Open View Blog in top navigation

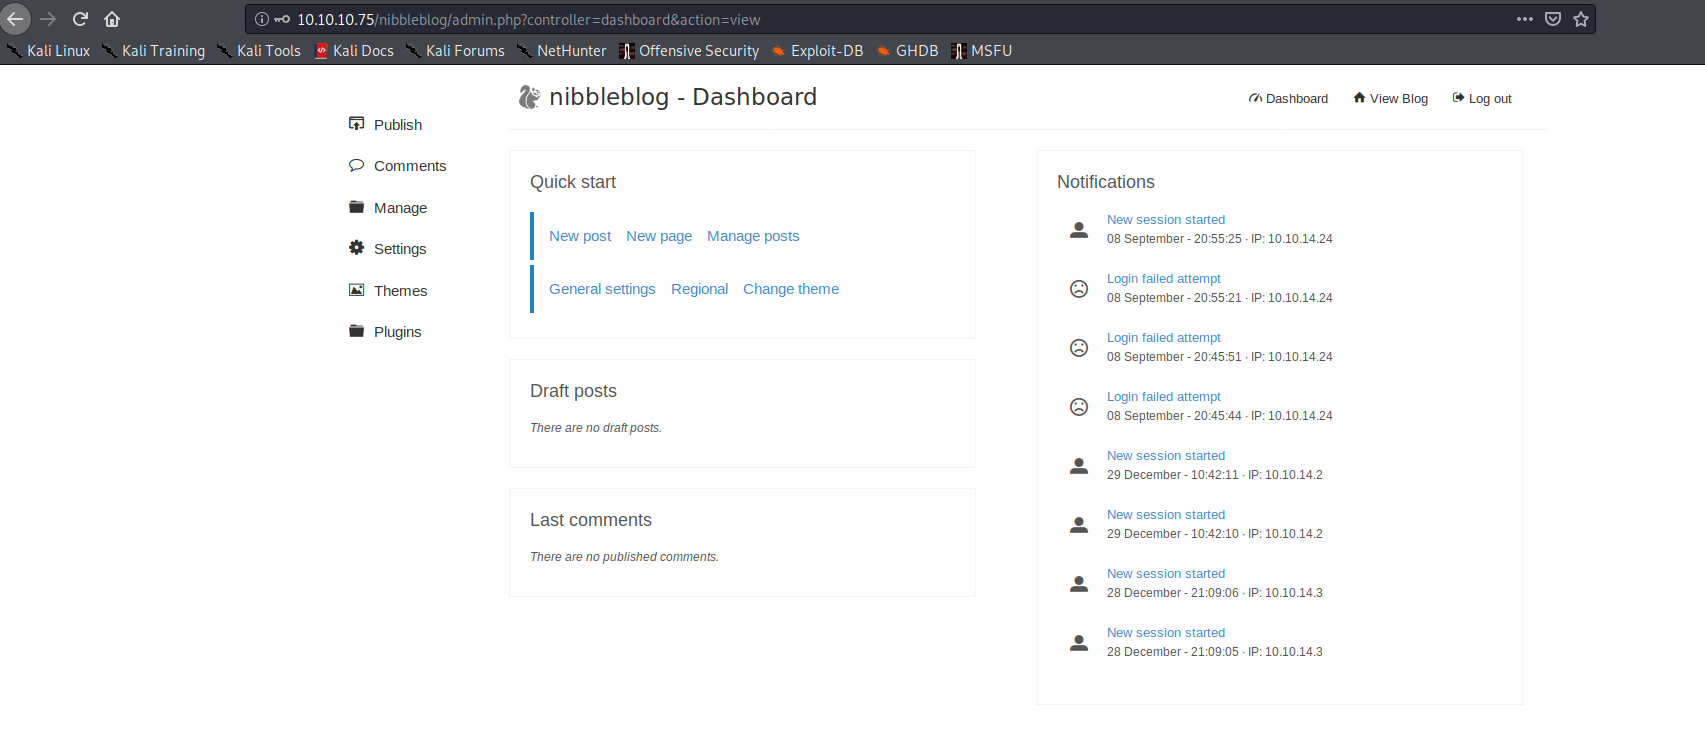[x=1390, y=98]
